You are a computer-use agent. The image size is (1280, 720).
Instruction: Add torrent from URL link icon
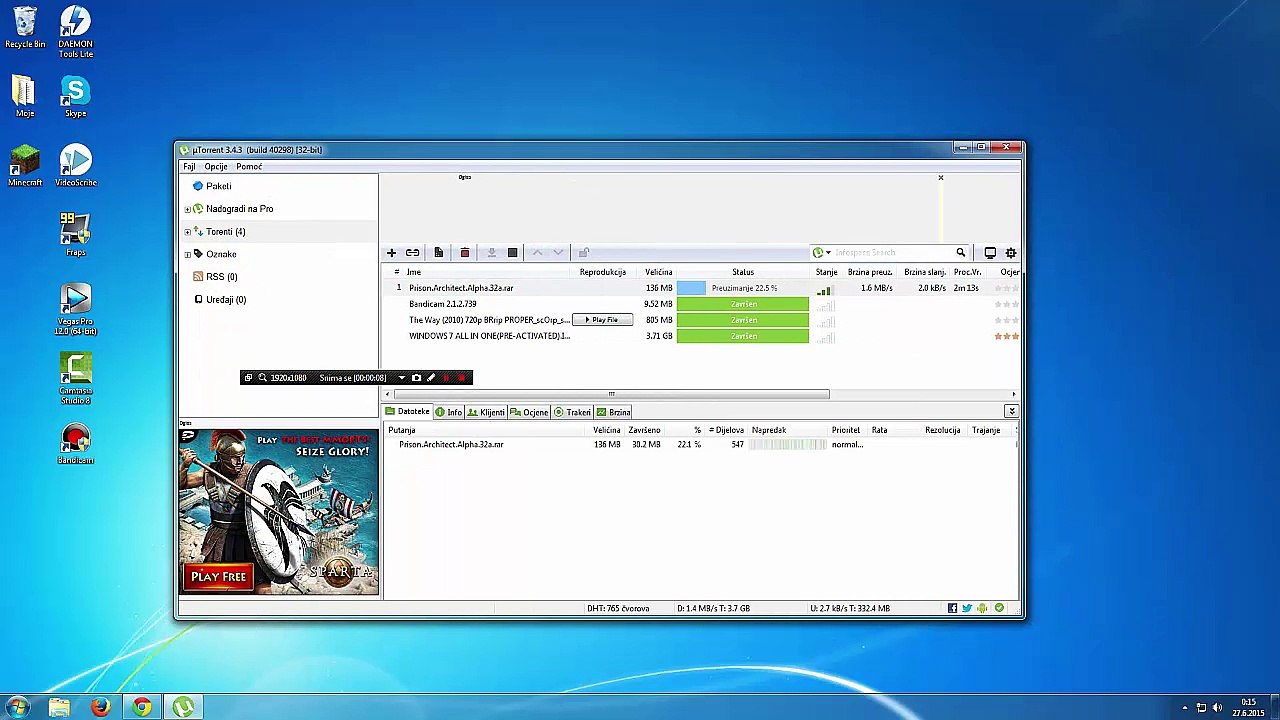[412, 253]
